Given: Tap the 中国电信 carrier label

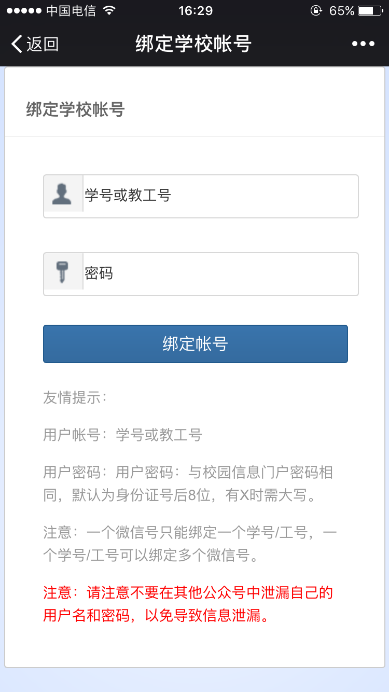Looking at the screenshot, I should [71, 11].
